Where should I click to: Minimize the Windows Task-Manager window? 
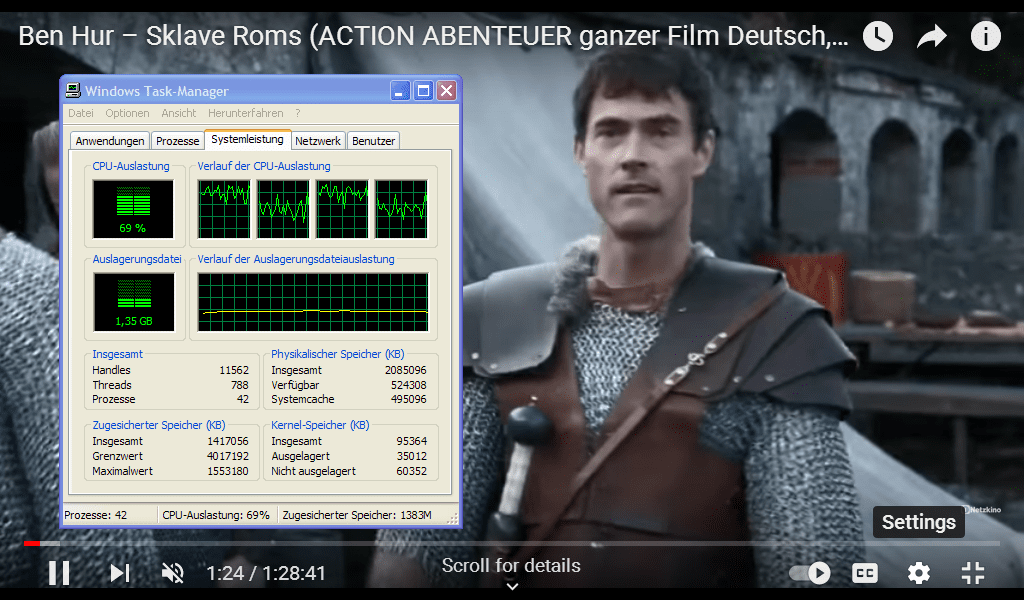pyautogui.click(x=400, y=91)
